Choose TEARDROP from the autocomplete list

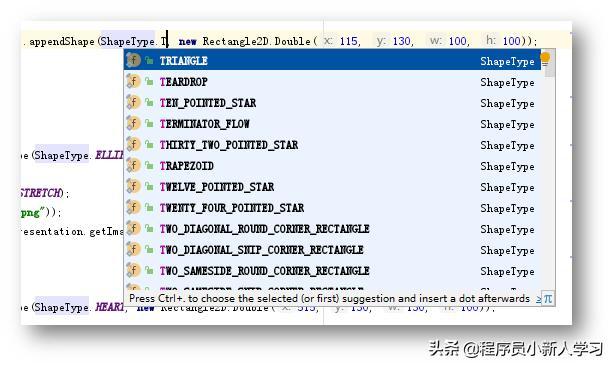(x=332, y=81)
